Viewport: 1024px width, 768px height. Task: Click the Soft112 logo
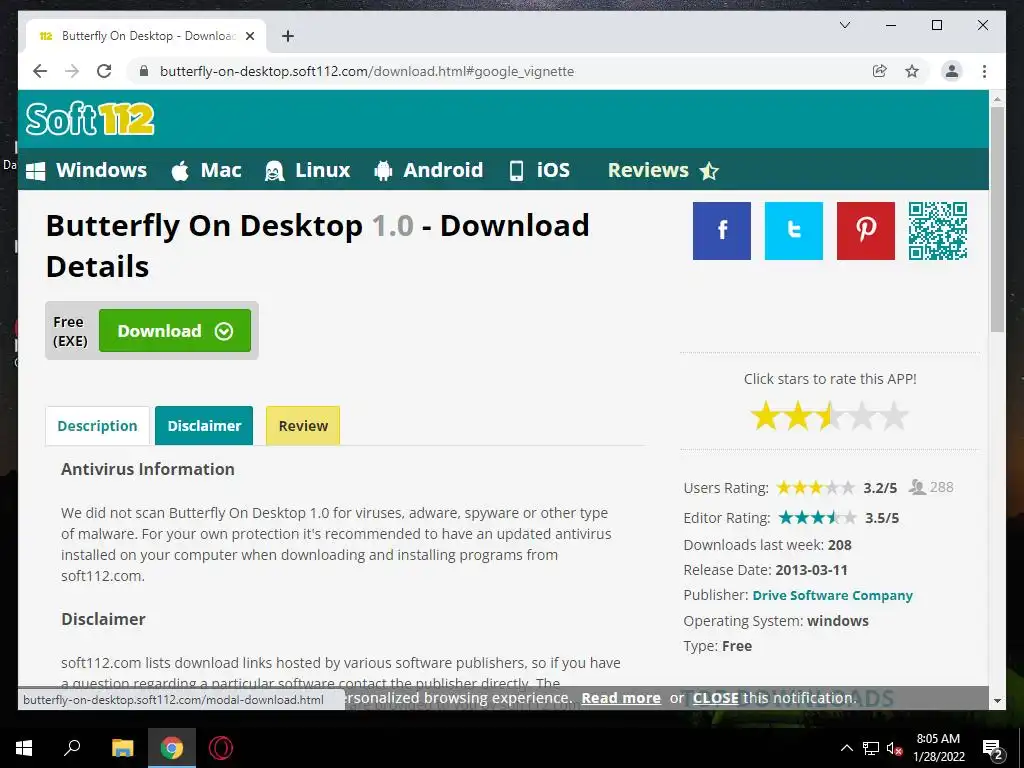click(90, 119)
